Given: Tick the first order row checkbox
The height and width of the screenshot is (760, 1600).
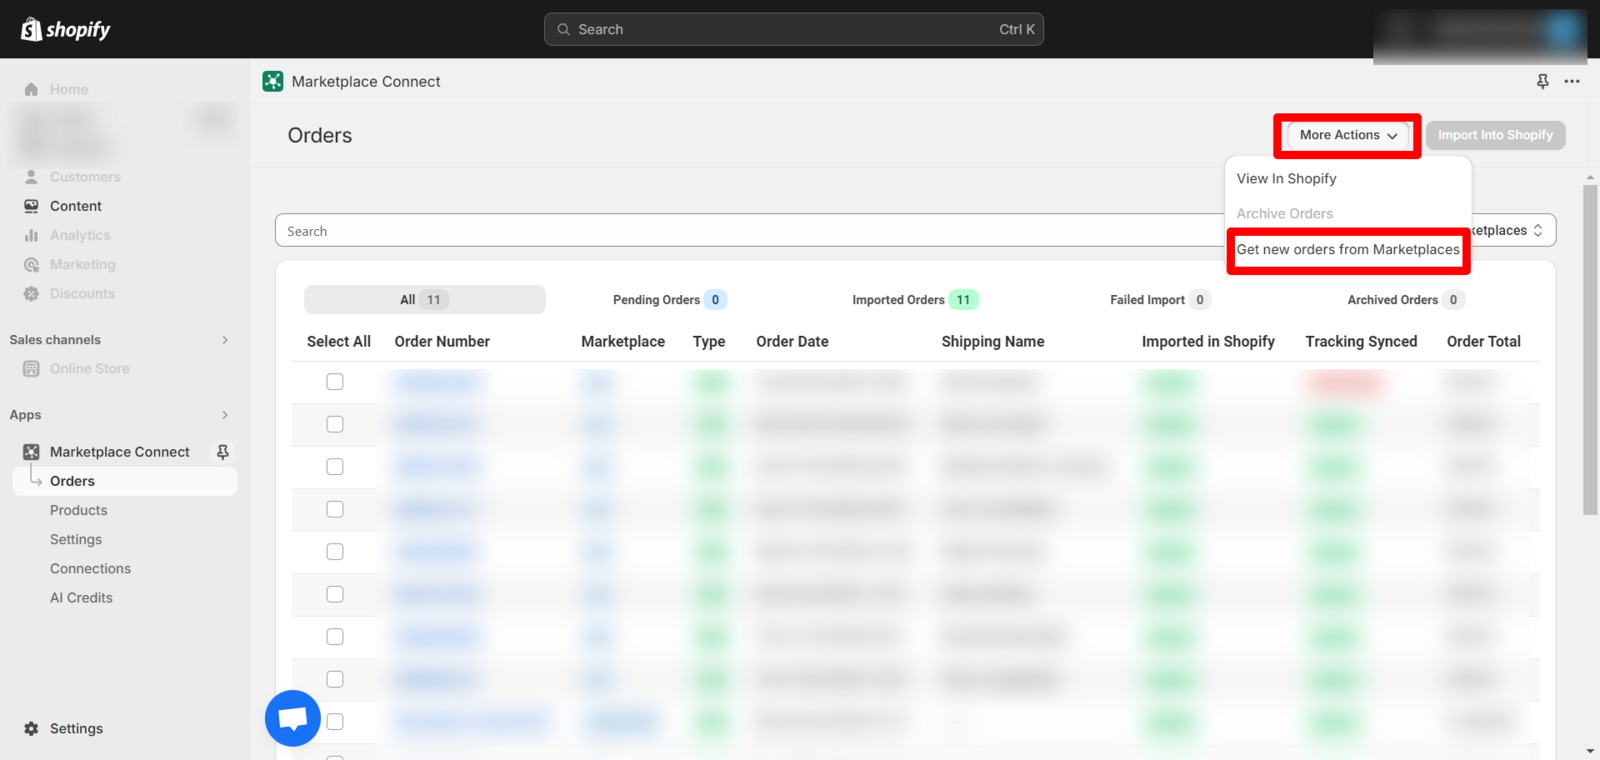Looking at the screenshot, I should click(335, 382).
